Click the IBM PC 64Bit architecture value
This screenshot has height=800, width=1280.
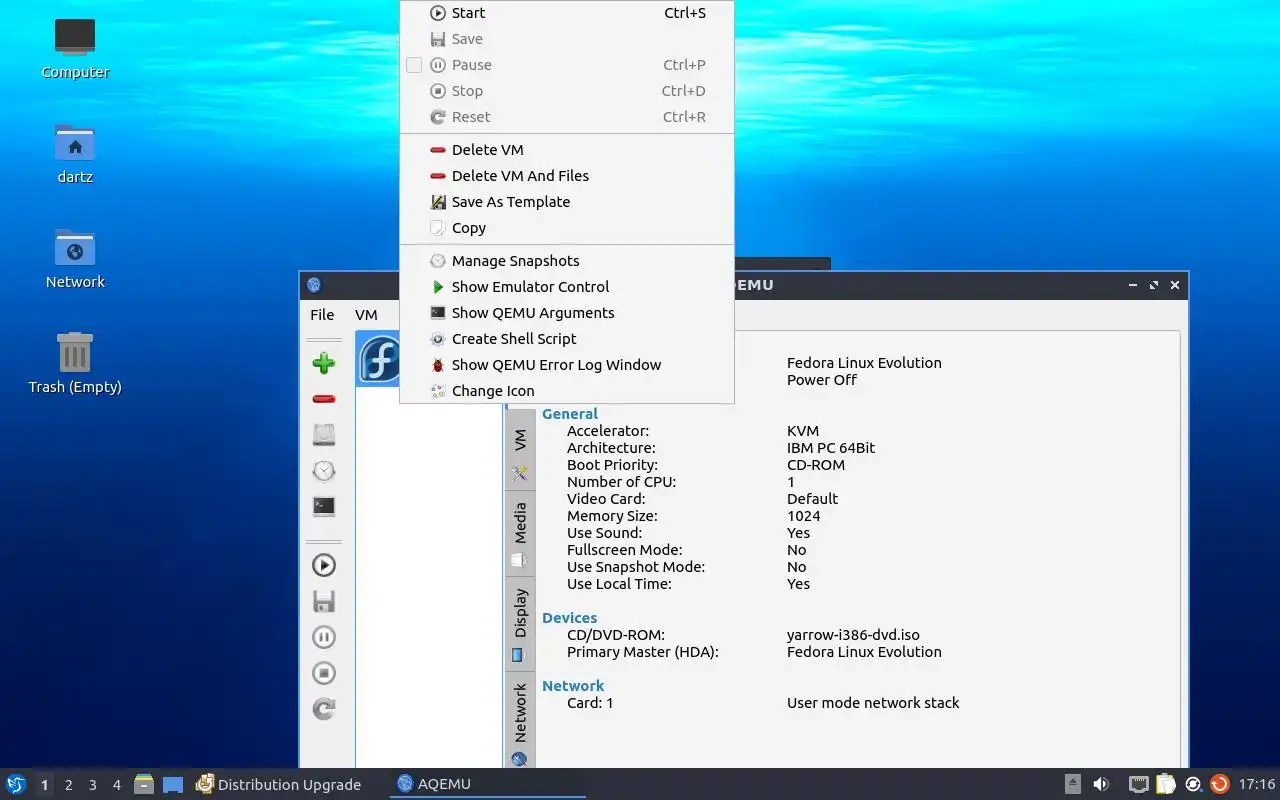[831, 448]
